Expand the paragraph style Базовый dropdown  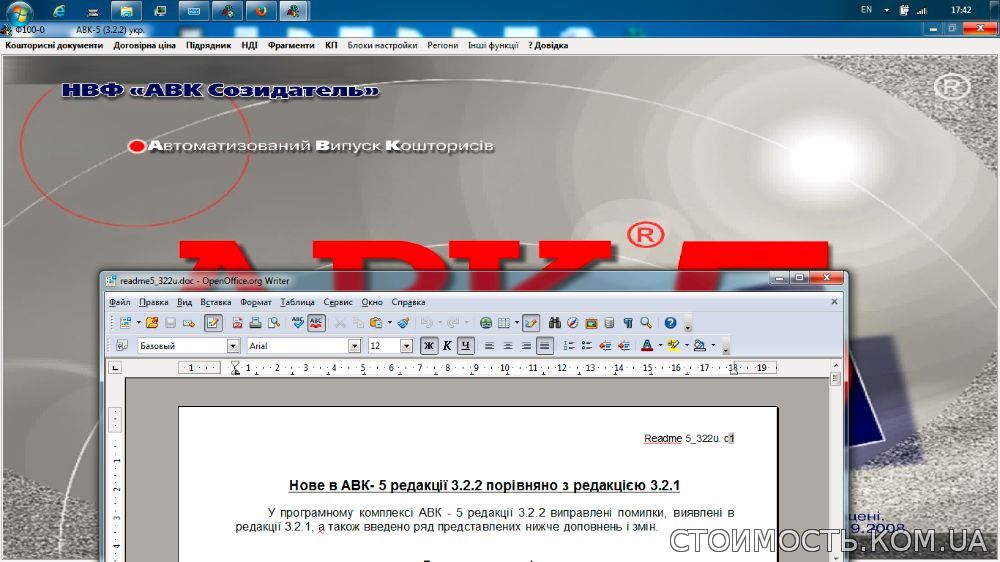[233, 346]
